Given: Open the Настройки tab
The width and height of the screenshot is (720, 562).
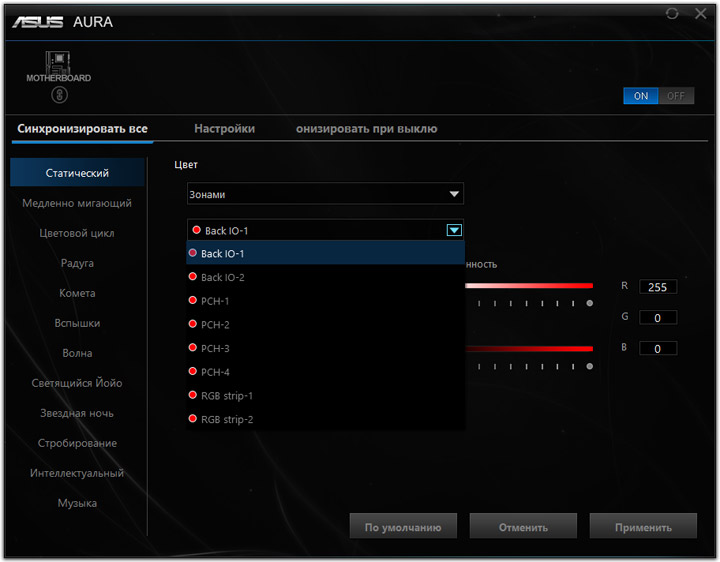Looking at the screenshot, I should (x=225, y=129).
